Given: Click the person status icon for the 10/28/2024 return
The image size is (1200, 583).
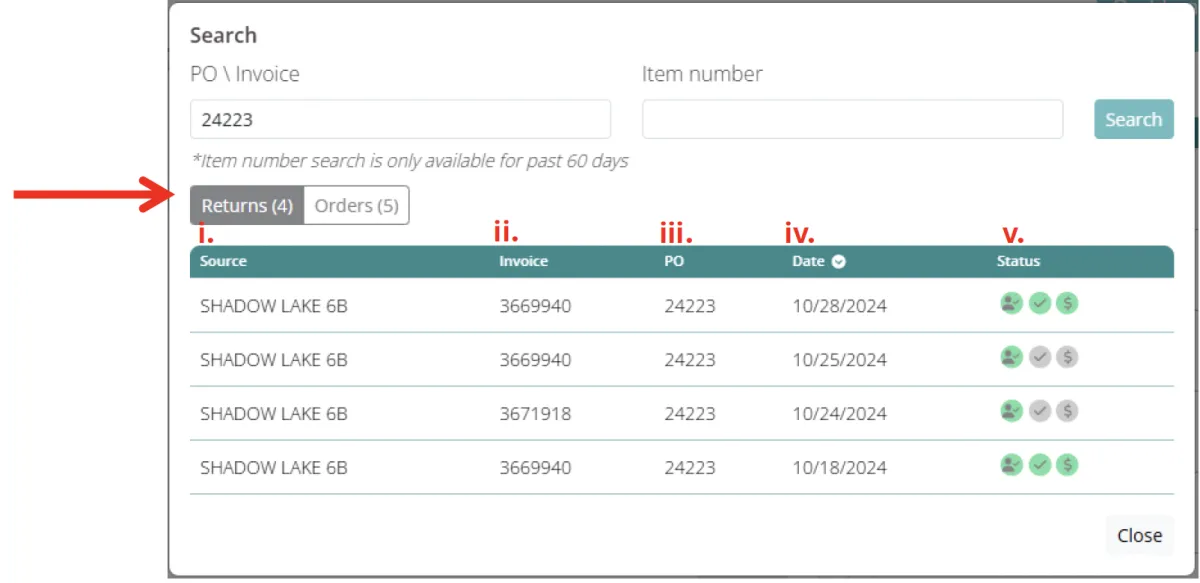Looking at the screenshot, I should pyautogui.click(x=1012, y=304).
